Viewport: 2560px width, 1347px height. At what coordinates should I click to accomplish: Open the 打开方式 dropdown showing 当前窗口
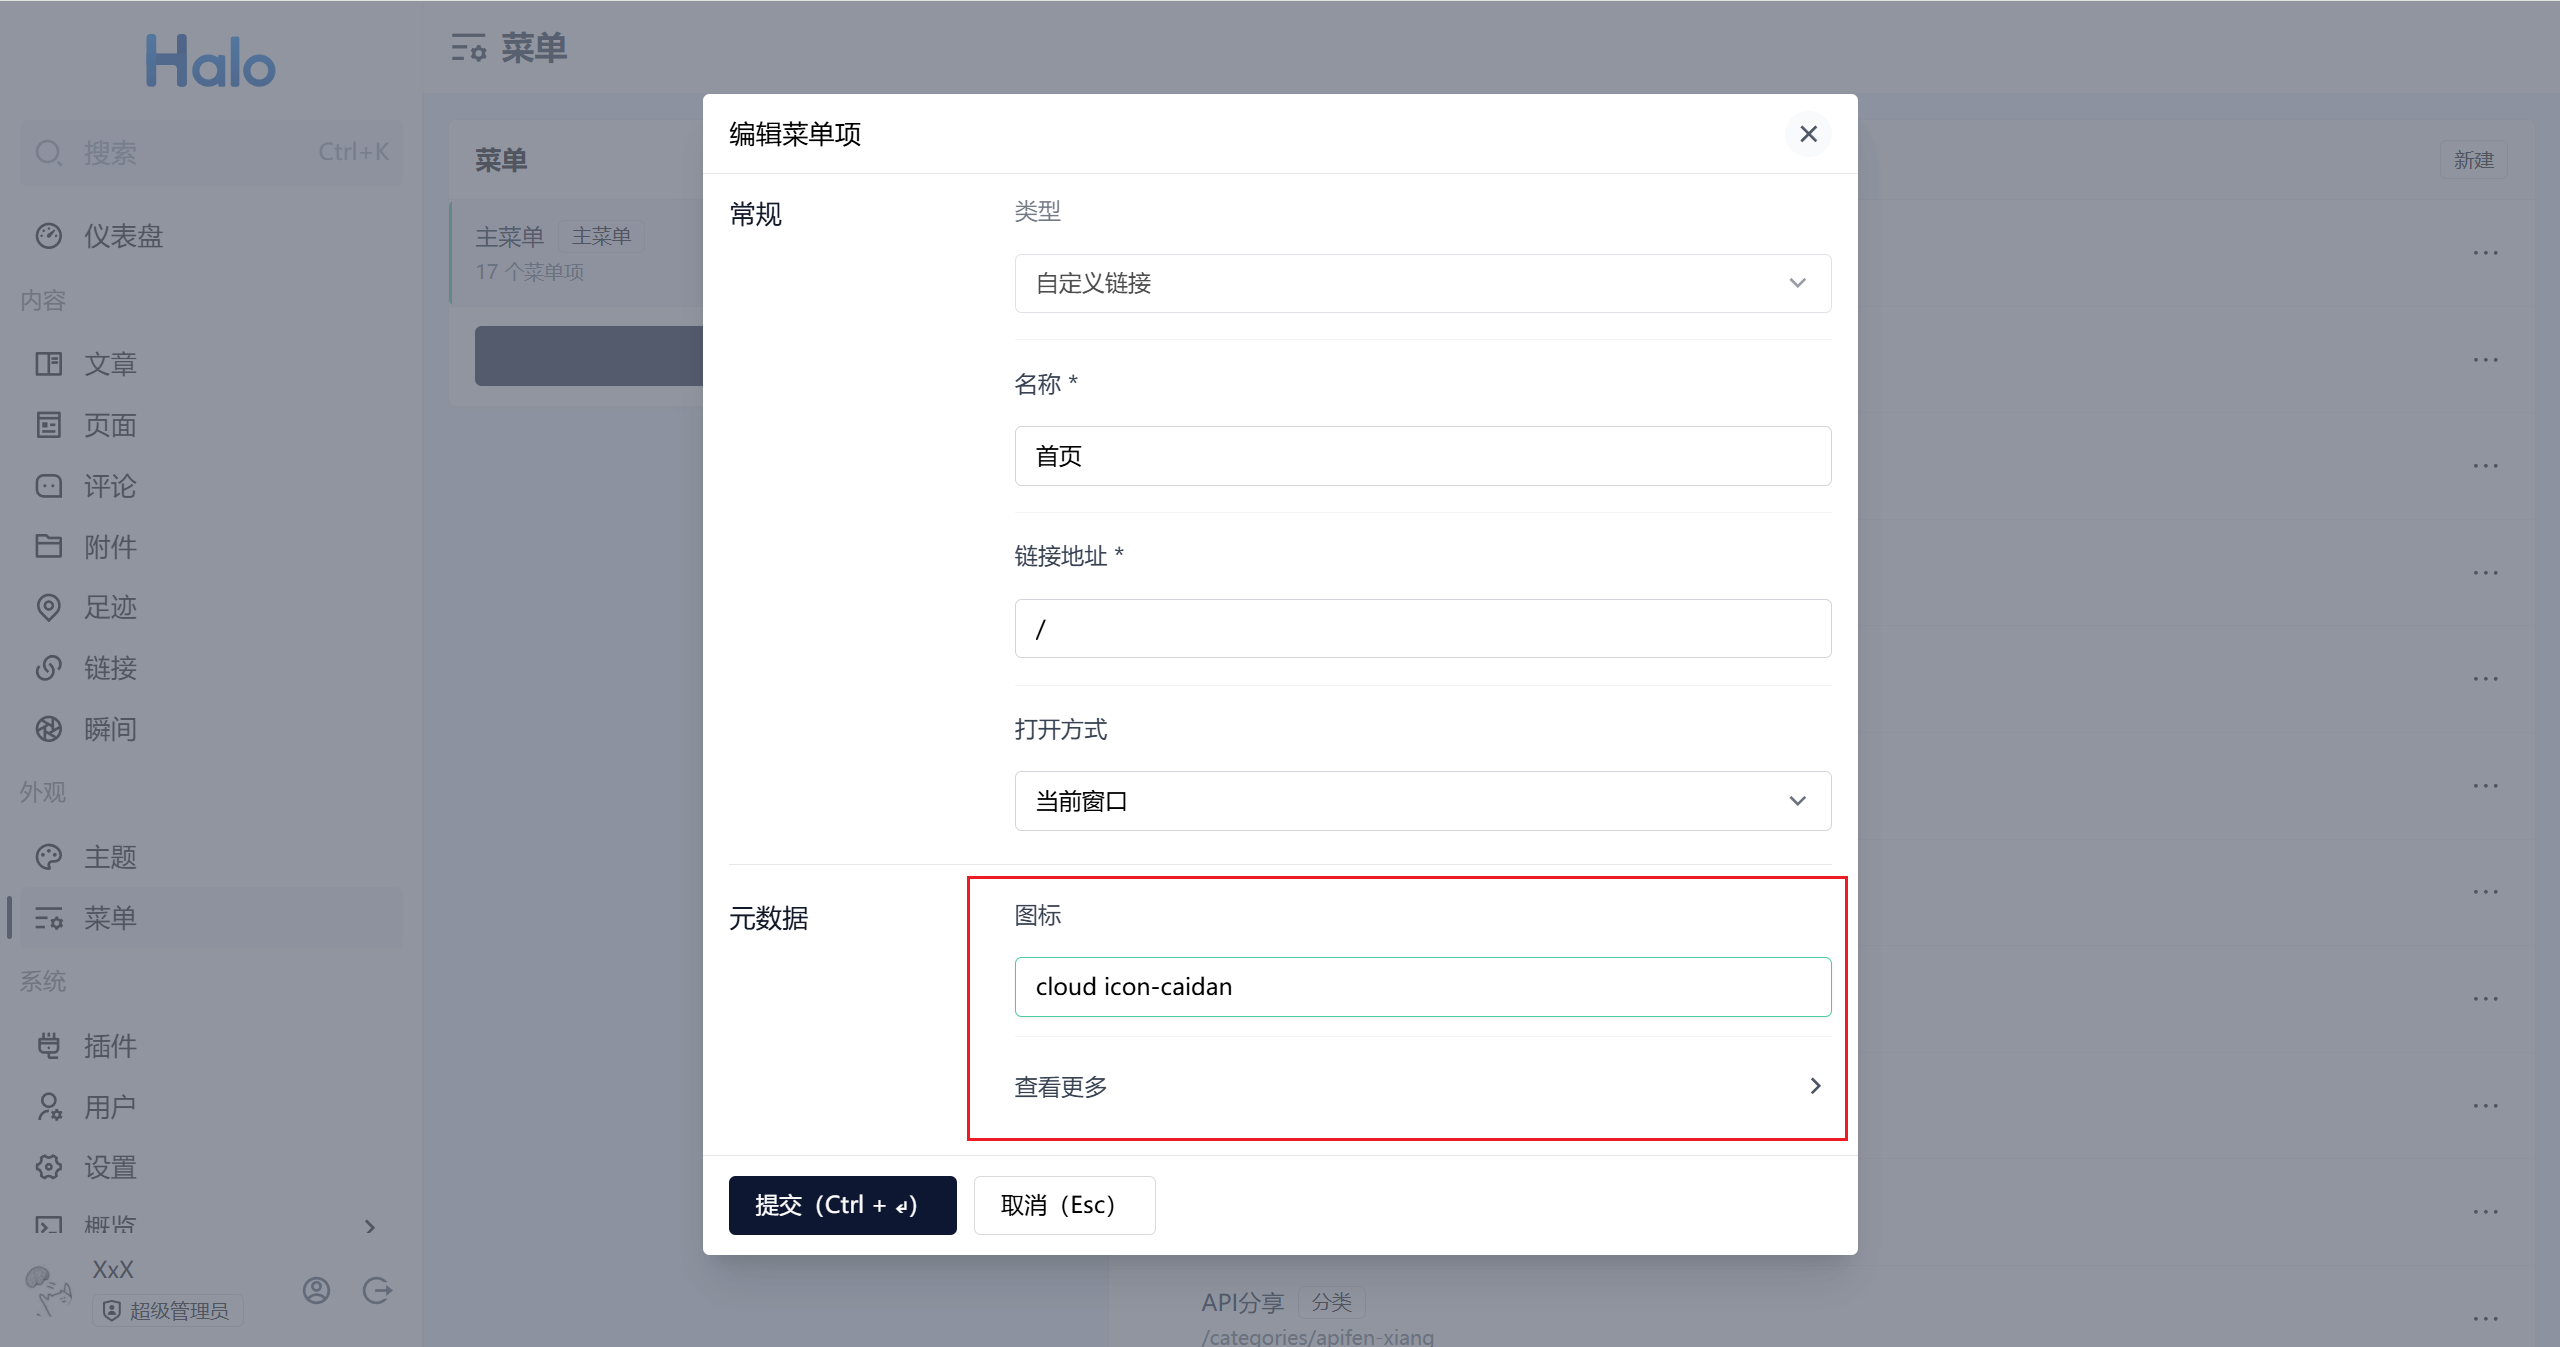[x=1422, y=801]
